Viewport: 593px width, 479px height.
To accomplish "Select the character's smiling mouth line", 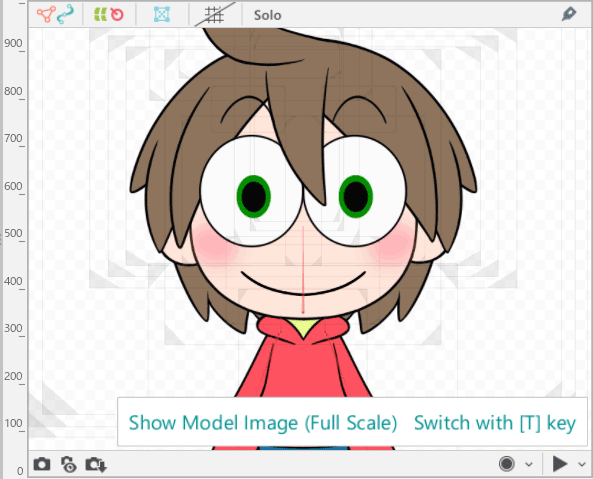I will (x=303, y=283).
